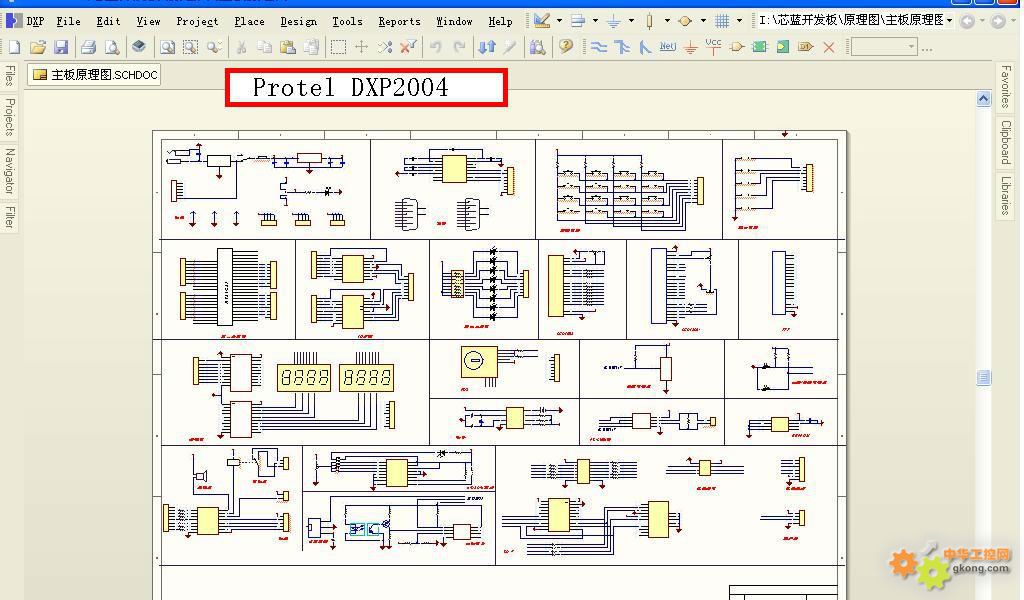Click the Open document folder icon

[x=38, y=47]
